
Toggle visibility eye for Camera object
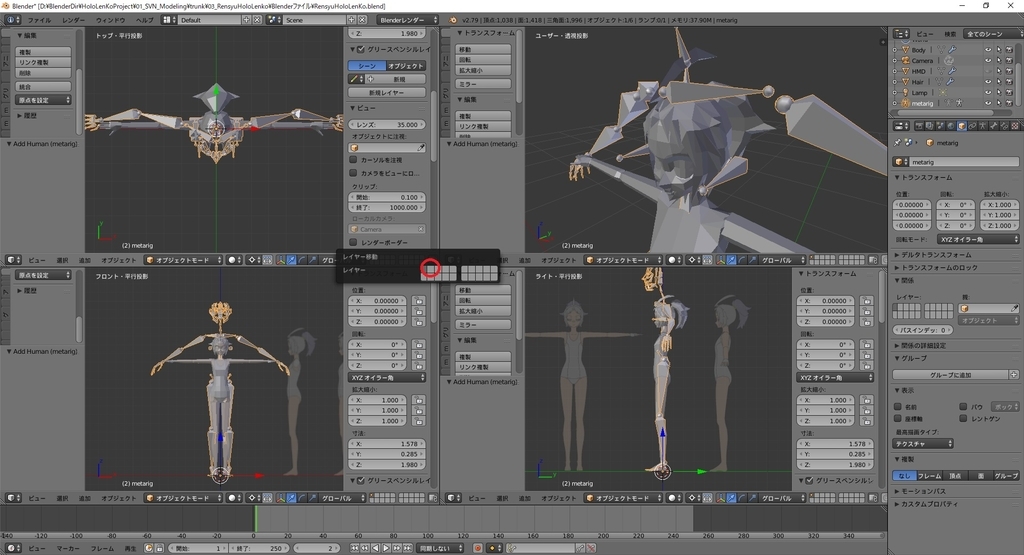tap(988, 60)
